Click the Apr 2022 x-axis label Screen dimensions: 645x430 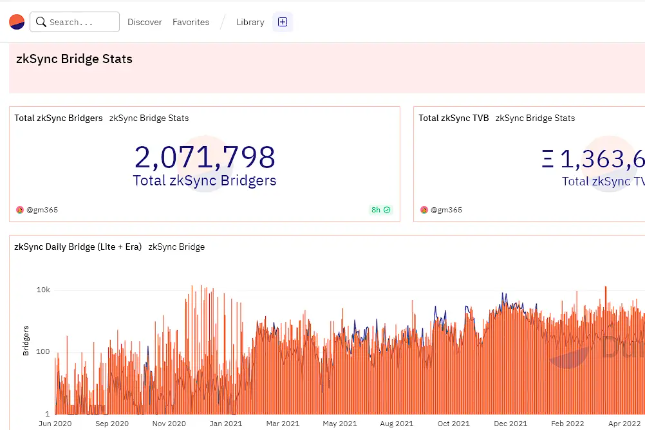coord(624,423)
